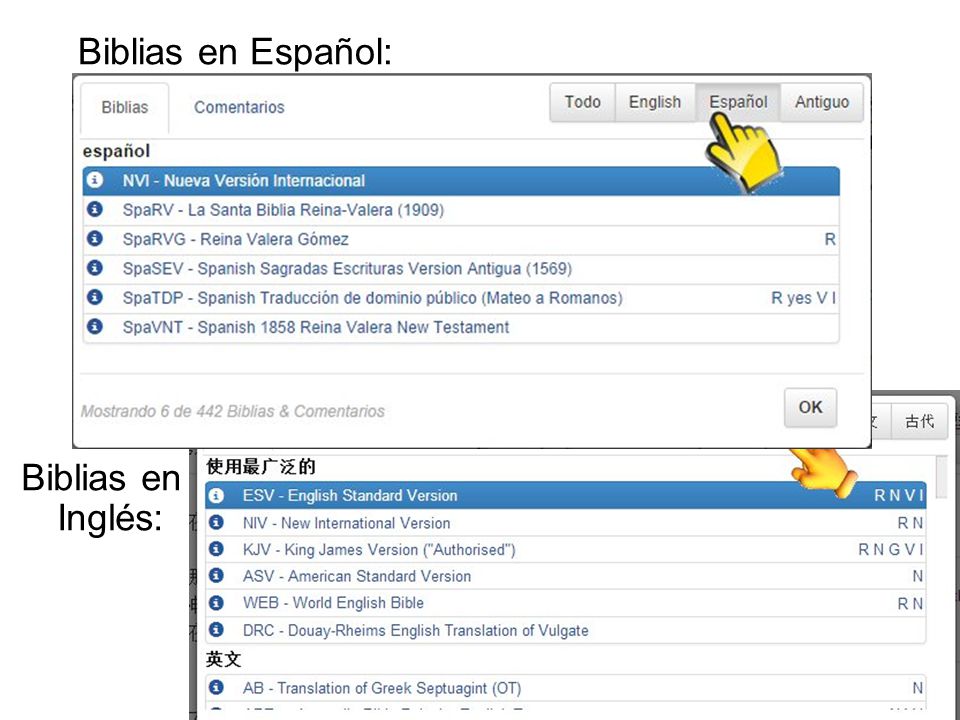The height and width of the screenshot is (720, 960).
Task: Show info for NIV New International Version
Action: tap(216, 522)
